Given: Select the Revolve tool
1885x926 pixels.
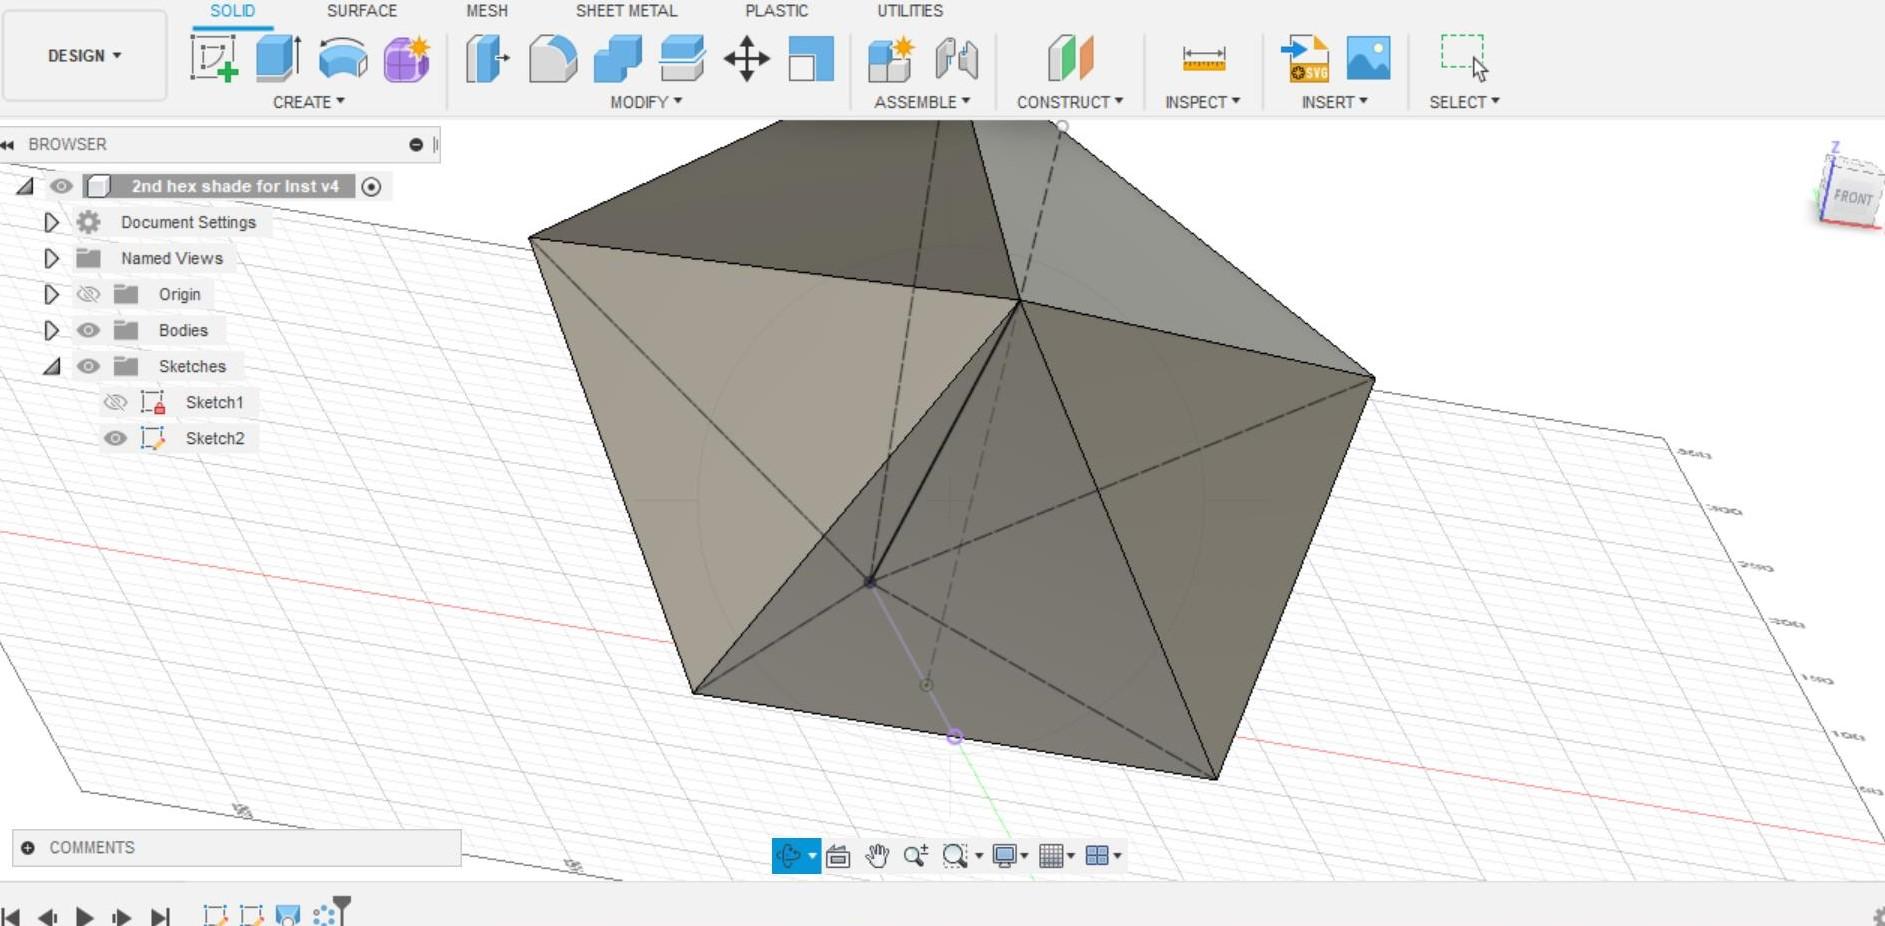Looking at the screenshot, I should click(341, 57).
